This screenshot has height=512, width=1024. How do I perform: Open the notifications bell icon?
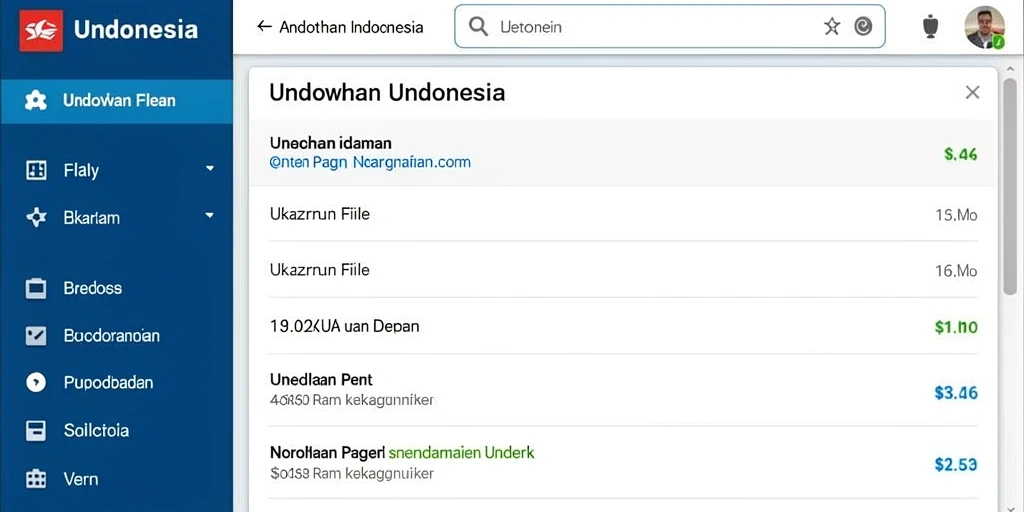[931, 27]
